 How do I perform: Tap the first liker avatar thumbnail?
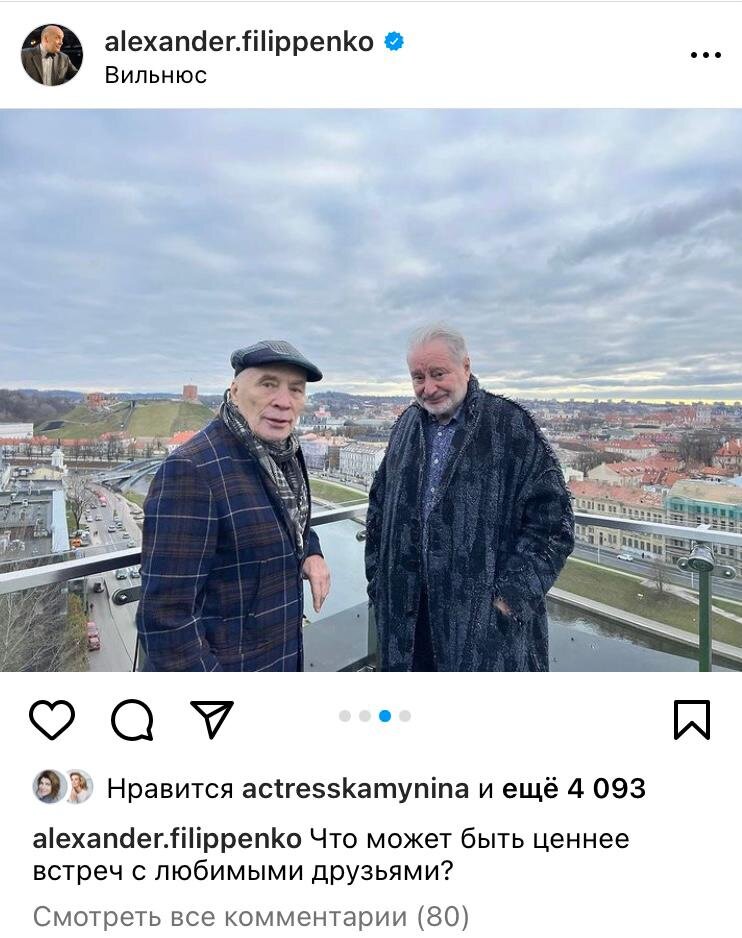click(48, 786)
